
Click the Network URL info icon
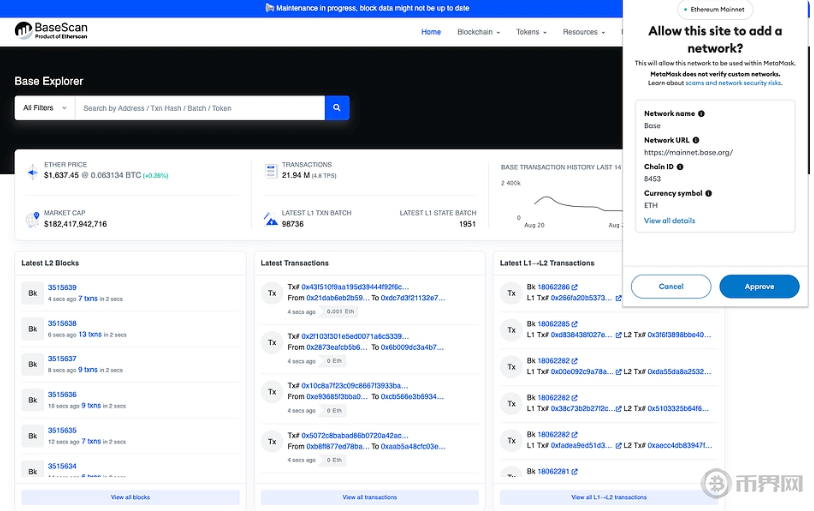[696, 140]
